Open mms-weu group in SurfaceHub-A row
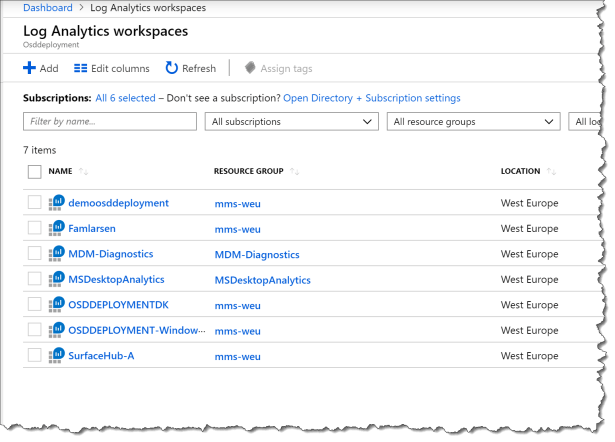The width and height of the screenshot is (615, 442). click(x=238, y=357)
